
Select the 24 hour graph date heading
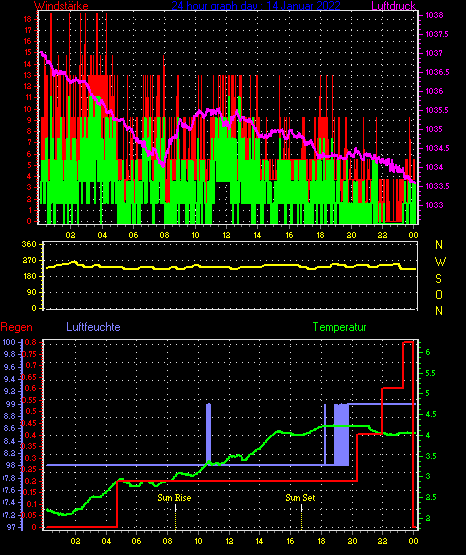click(x=256, y=5)
